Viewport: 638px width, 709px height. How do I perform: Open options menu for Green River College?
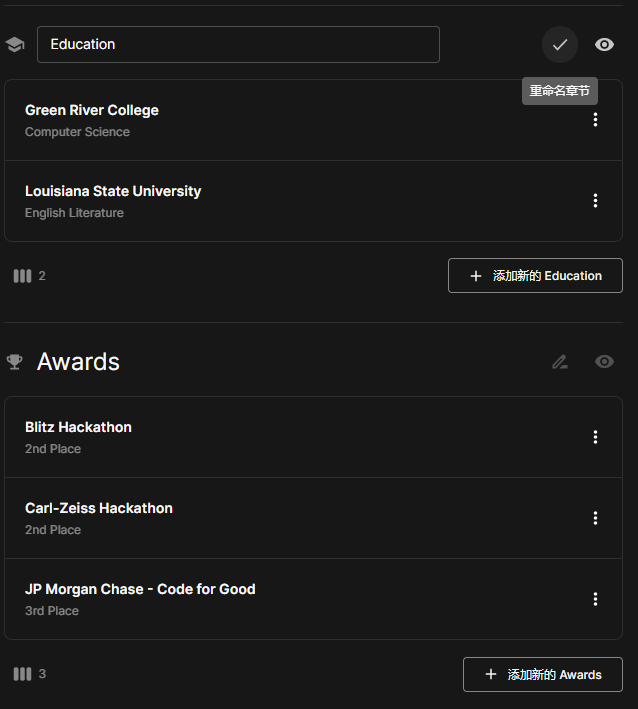pos(595,120)
